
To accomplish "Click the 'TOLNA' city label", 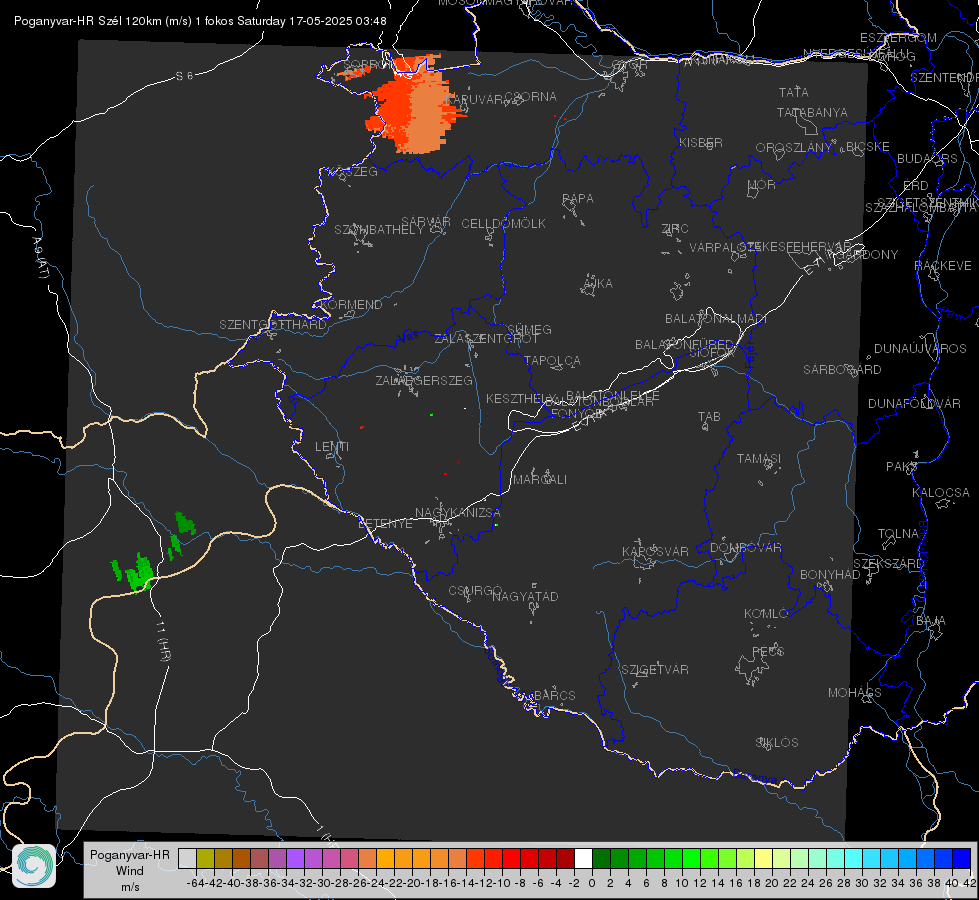I will [898, 534].
